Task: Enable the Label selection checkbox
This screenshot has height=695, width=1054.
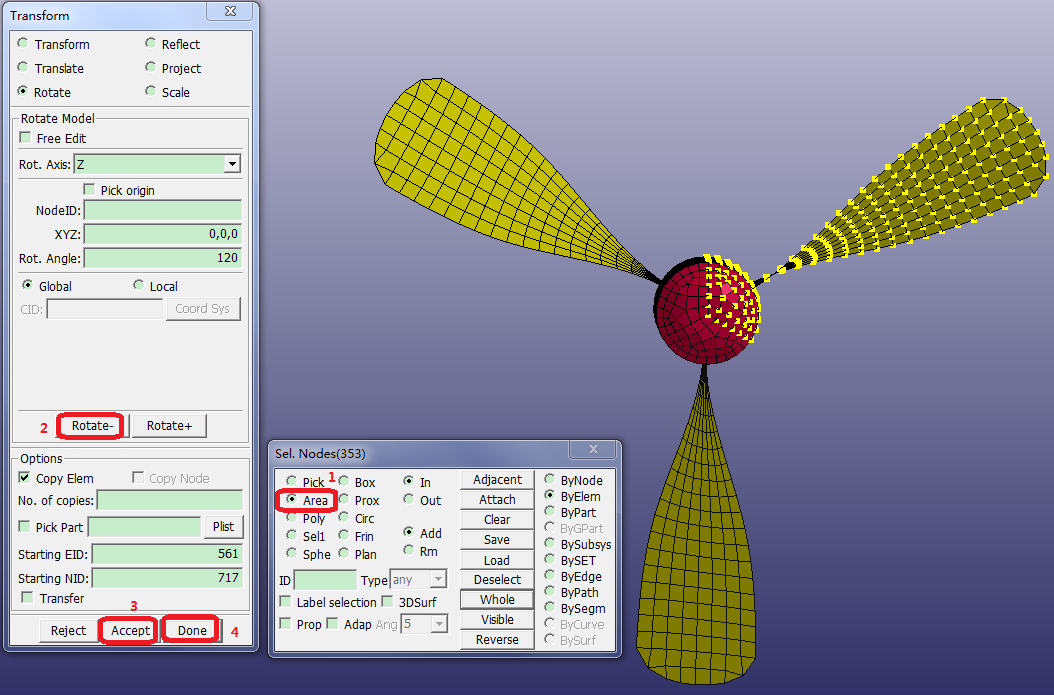Action: coord(286,602)
